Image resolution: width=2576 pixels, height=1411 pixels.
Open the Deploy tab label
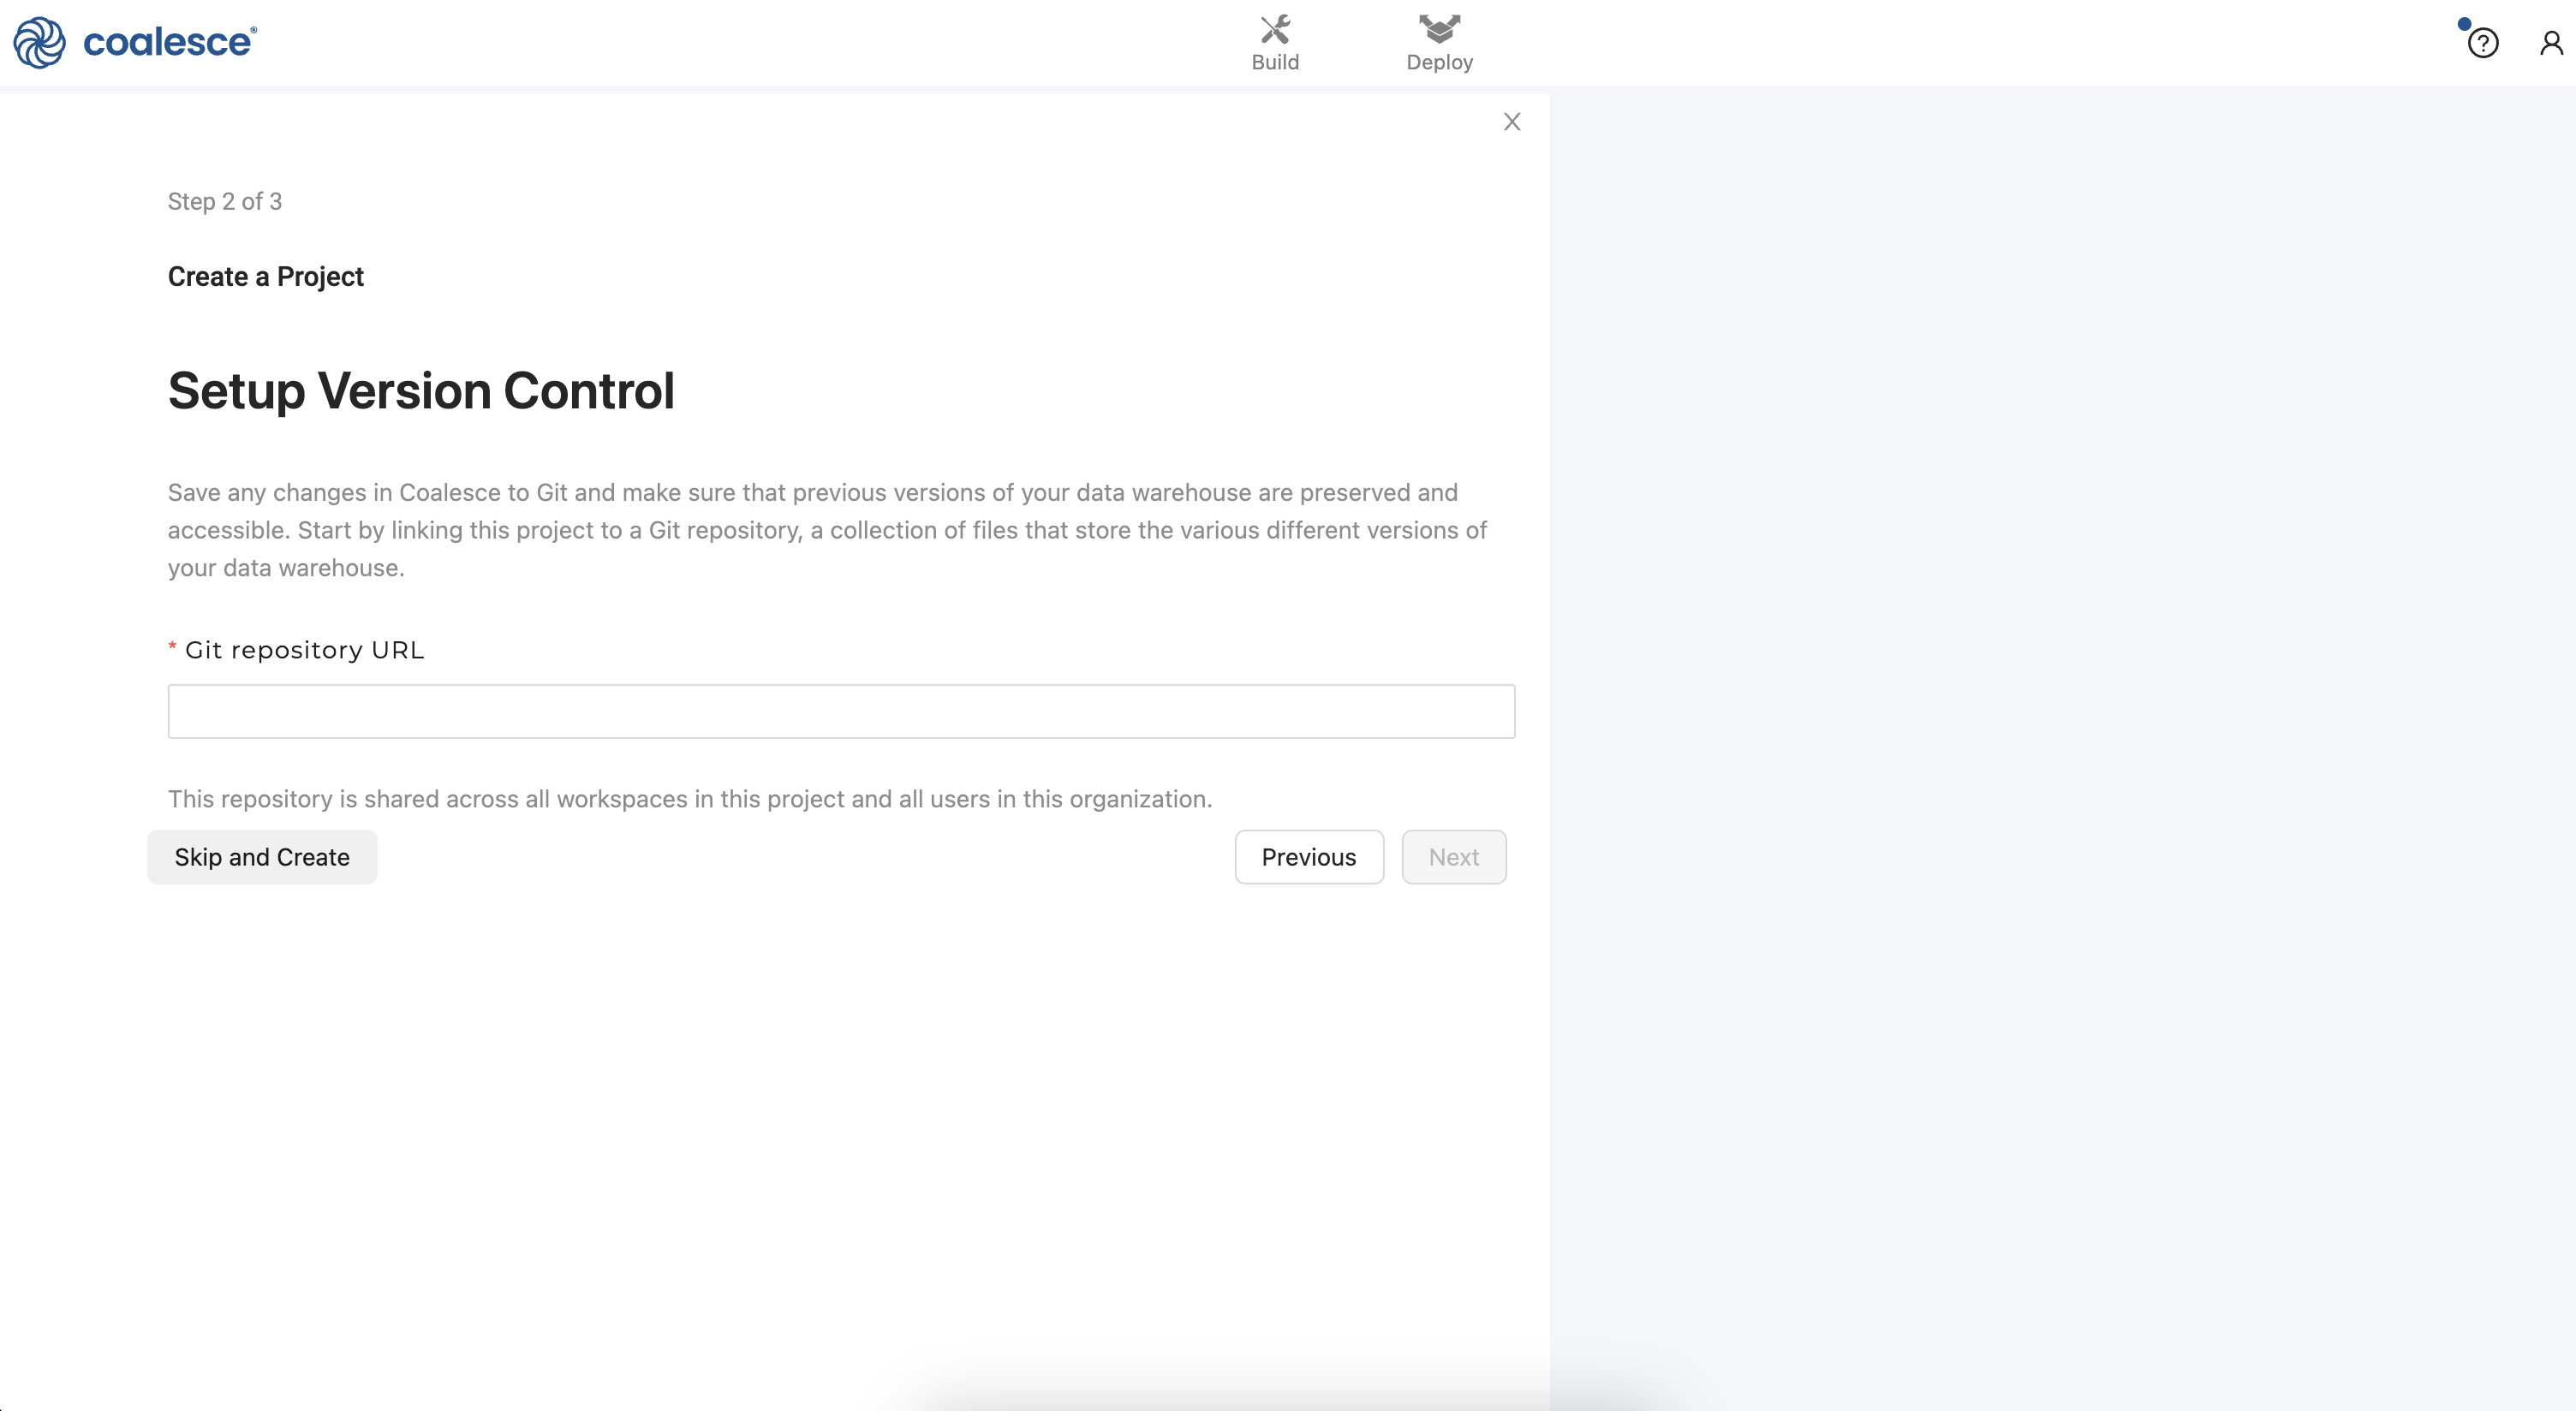point(1439,62)
